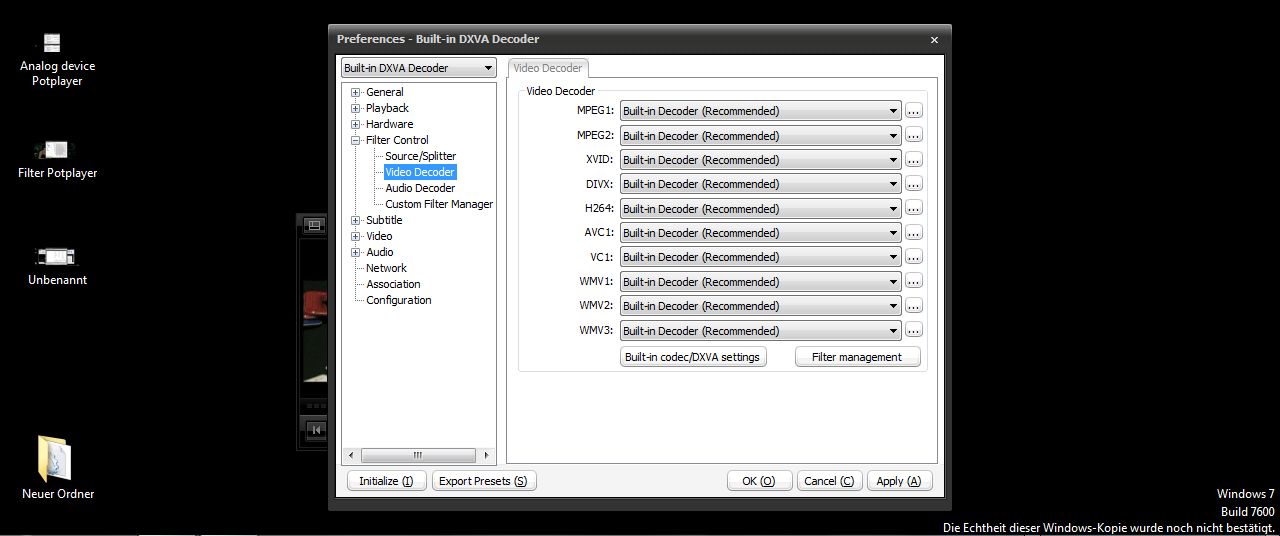Select the Unbenannt desktop icon
Image resolution: width=1280 pixels, height=536 pixels.
(x=55, y=257)
